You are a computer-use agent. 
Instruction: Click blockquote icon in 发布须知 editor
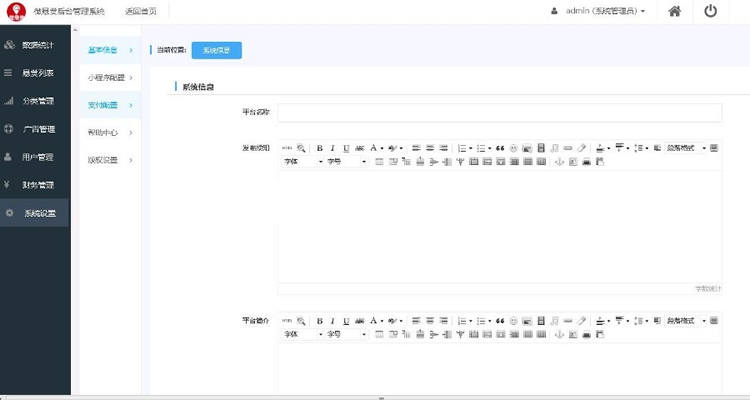click(500, 148)
